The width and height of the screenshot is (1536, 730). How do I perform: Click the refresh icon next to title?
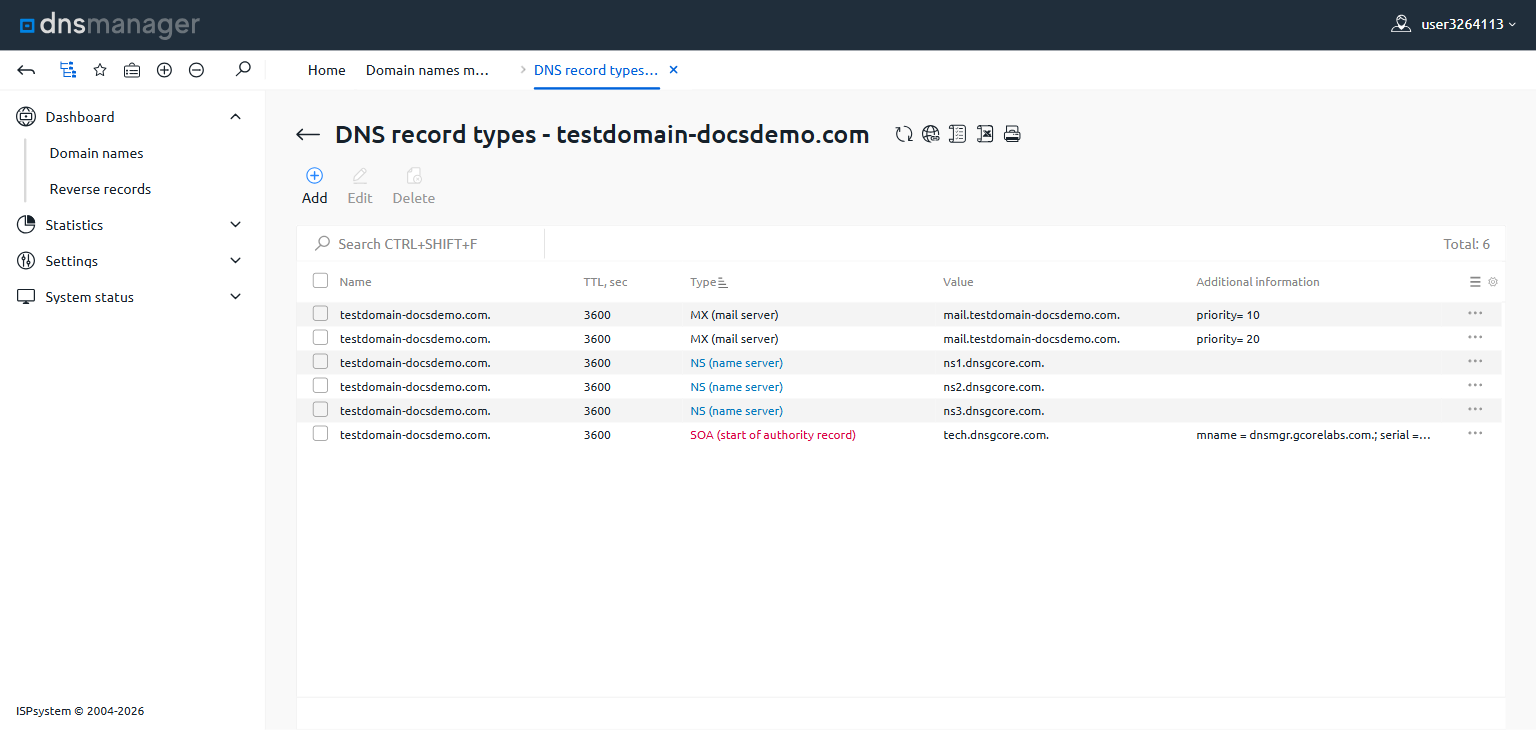click(904, 134)
